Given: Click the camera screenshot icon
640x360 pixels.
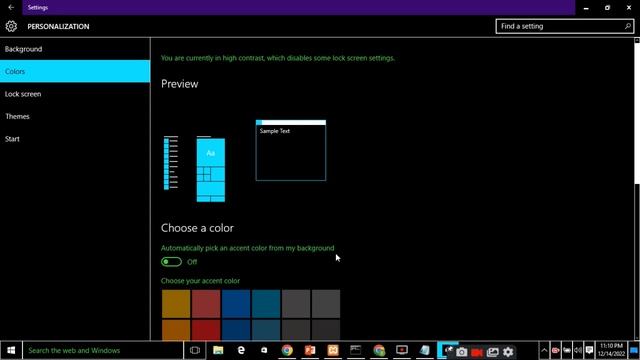Looking at the screenshot, I should [x=462, y=352].
